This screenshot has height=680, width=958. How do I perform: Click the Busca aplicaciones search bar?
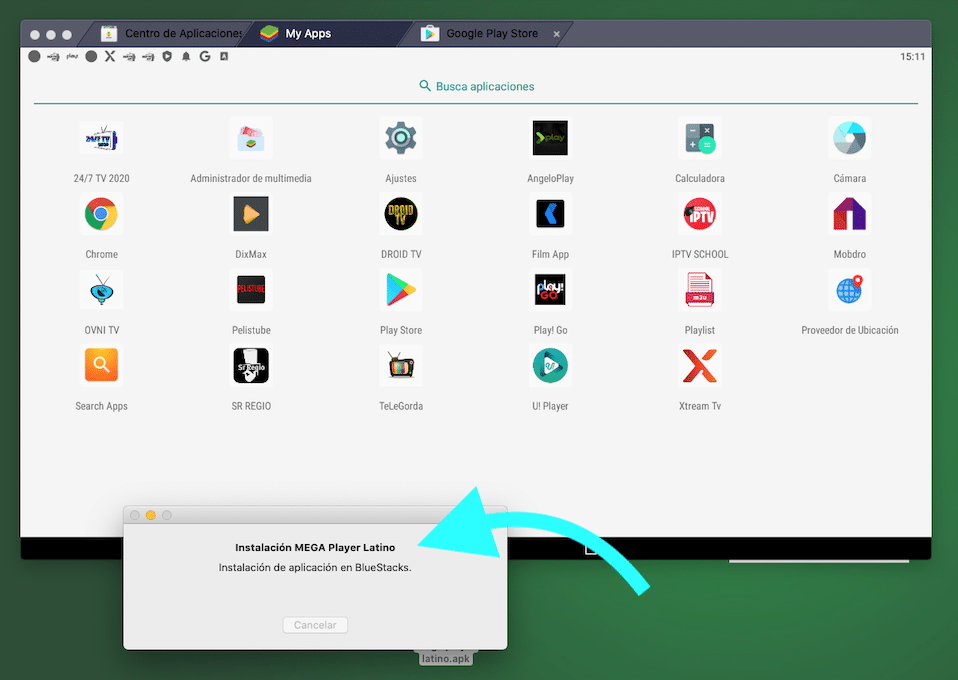[476, 86]
